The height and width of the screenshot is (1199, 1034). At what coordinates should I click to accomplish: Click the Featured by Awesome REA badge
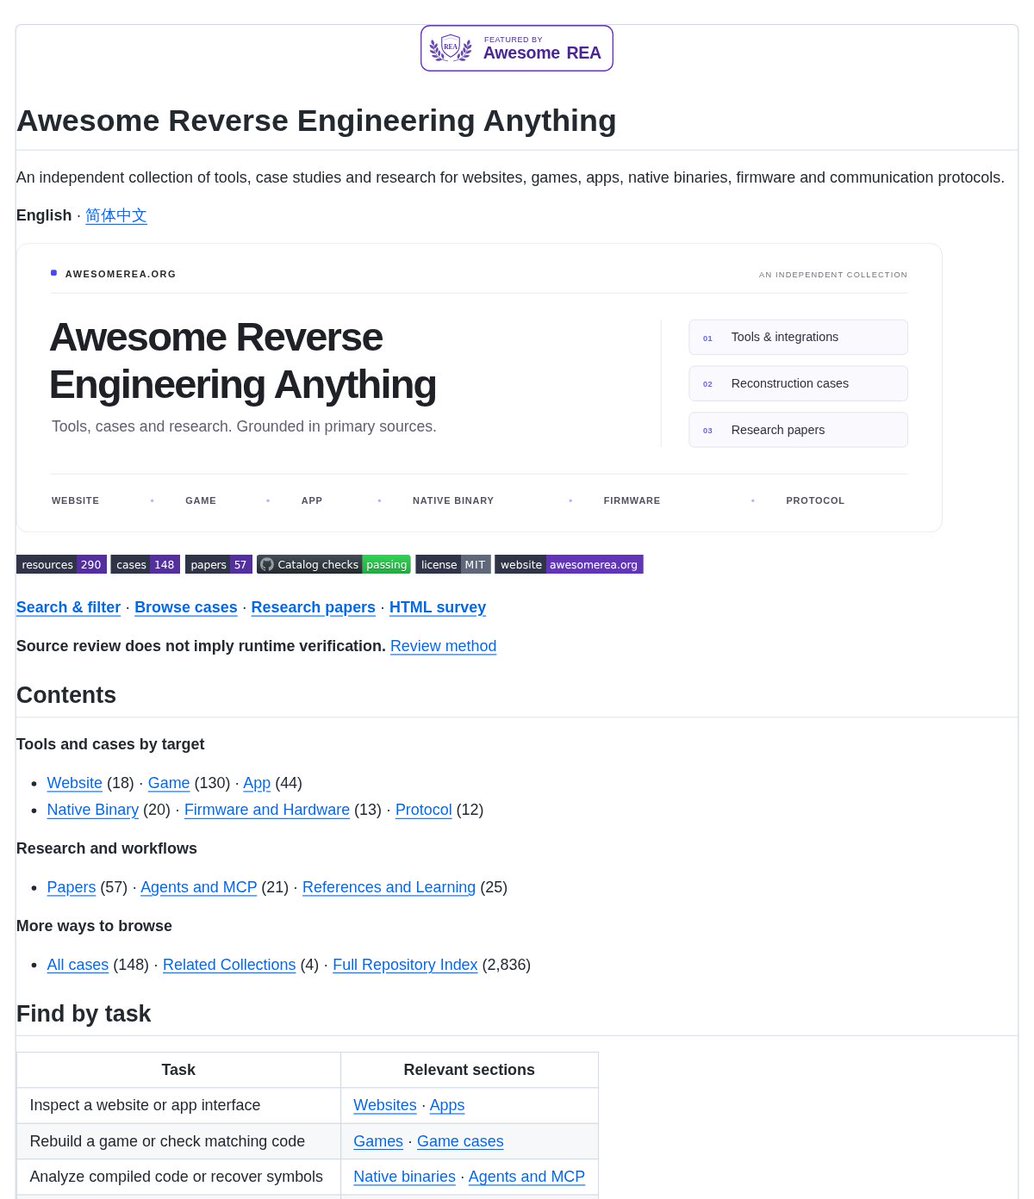[516, 48]
